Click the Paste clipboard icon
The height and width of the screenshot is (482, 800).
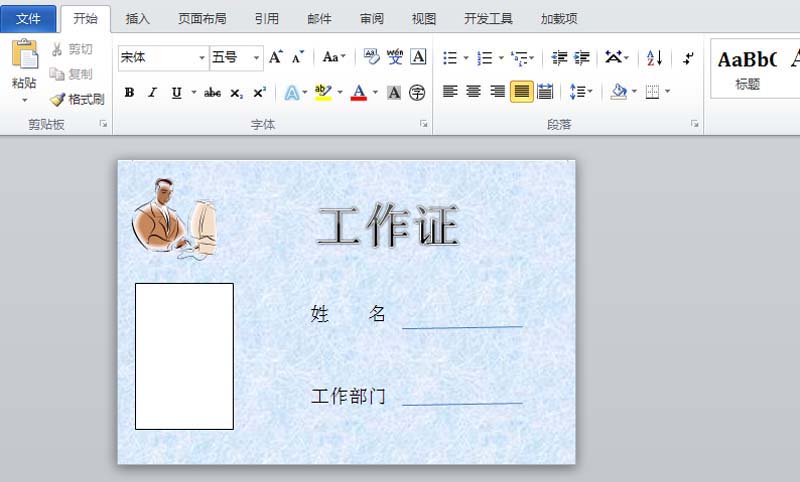coord(24,54)
